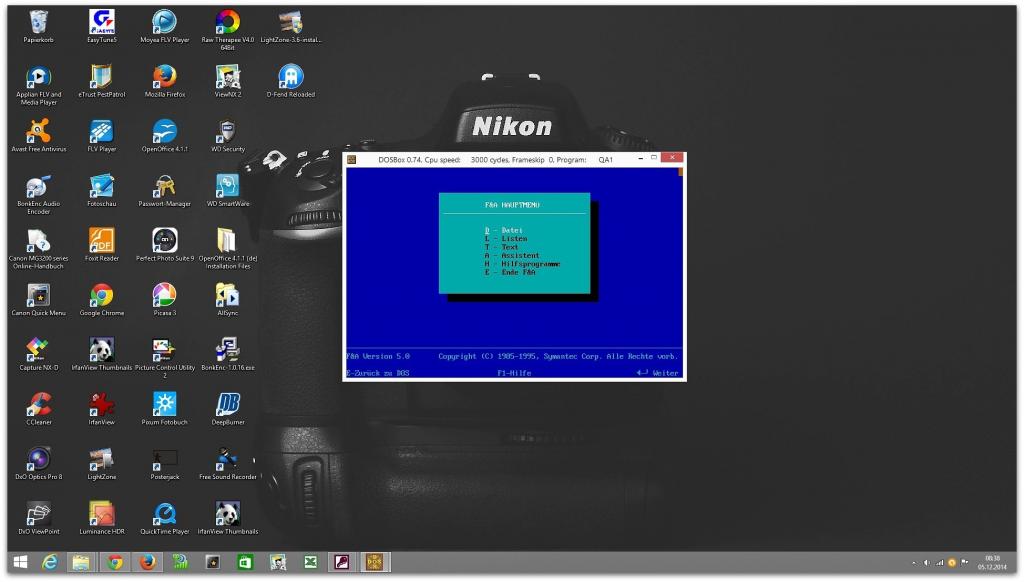The width and height of the screenshot is (1024, 582).
Task: Open File Explorer in the taskbar
Action: tap(81, 562)
